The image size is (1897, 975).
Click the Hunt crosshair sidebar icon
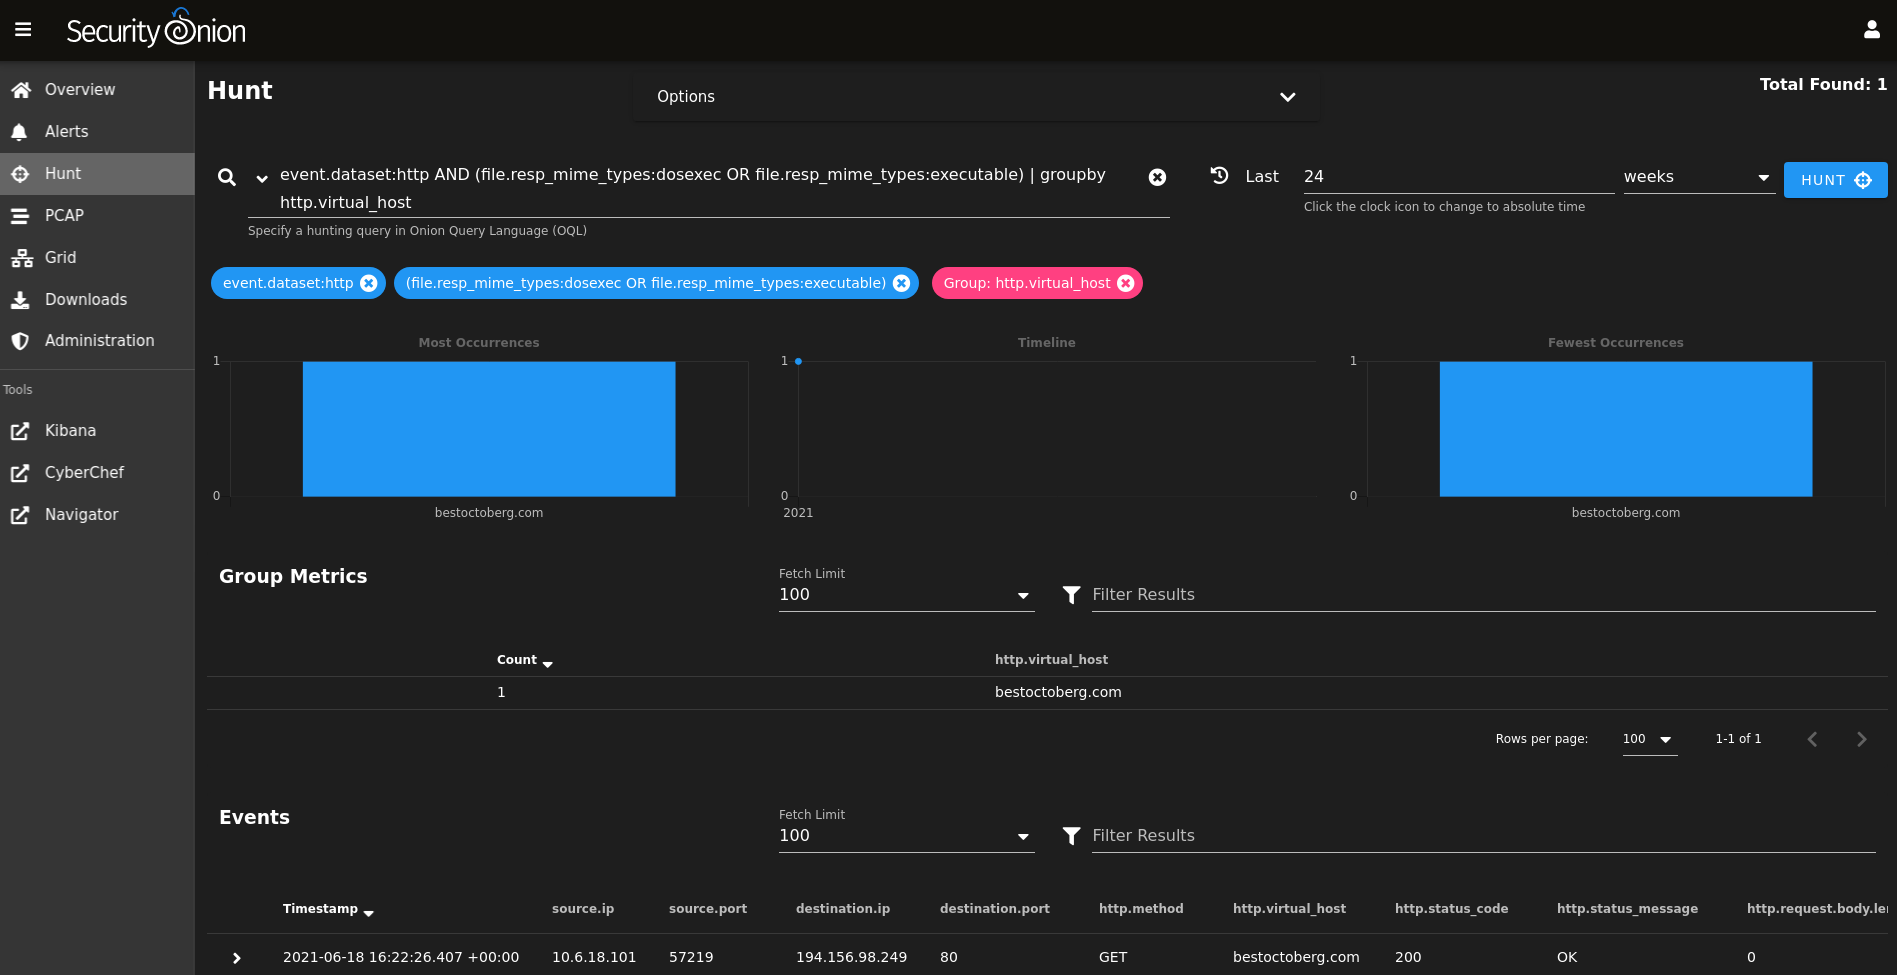pos(20,174)
